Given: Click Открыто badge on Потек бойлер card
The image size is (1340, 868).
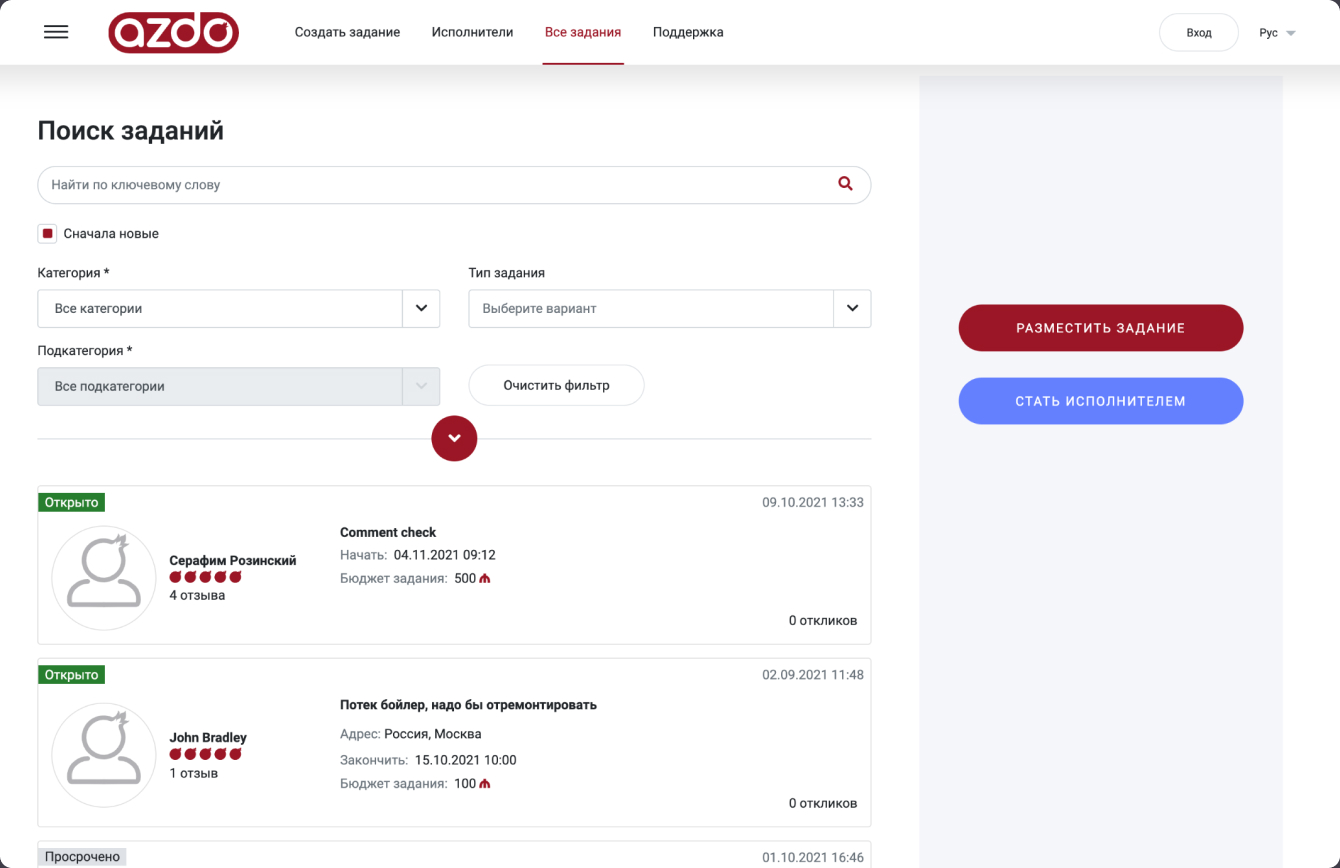Looking at the screenshot, I should [71, 675].
